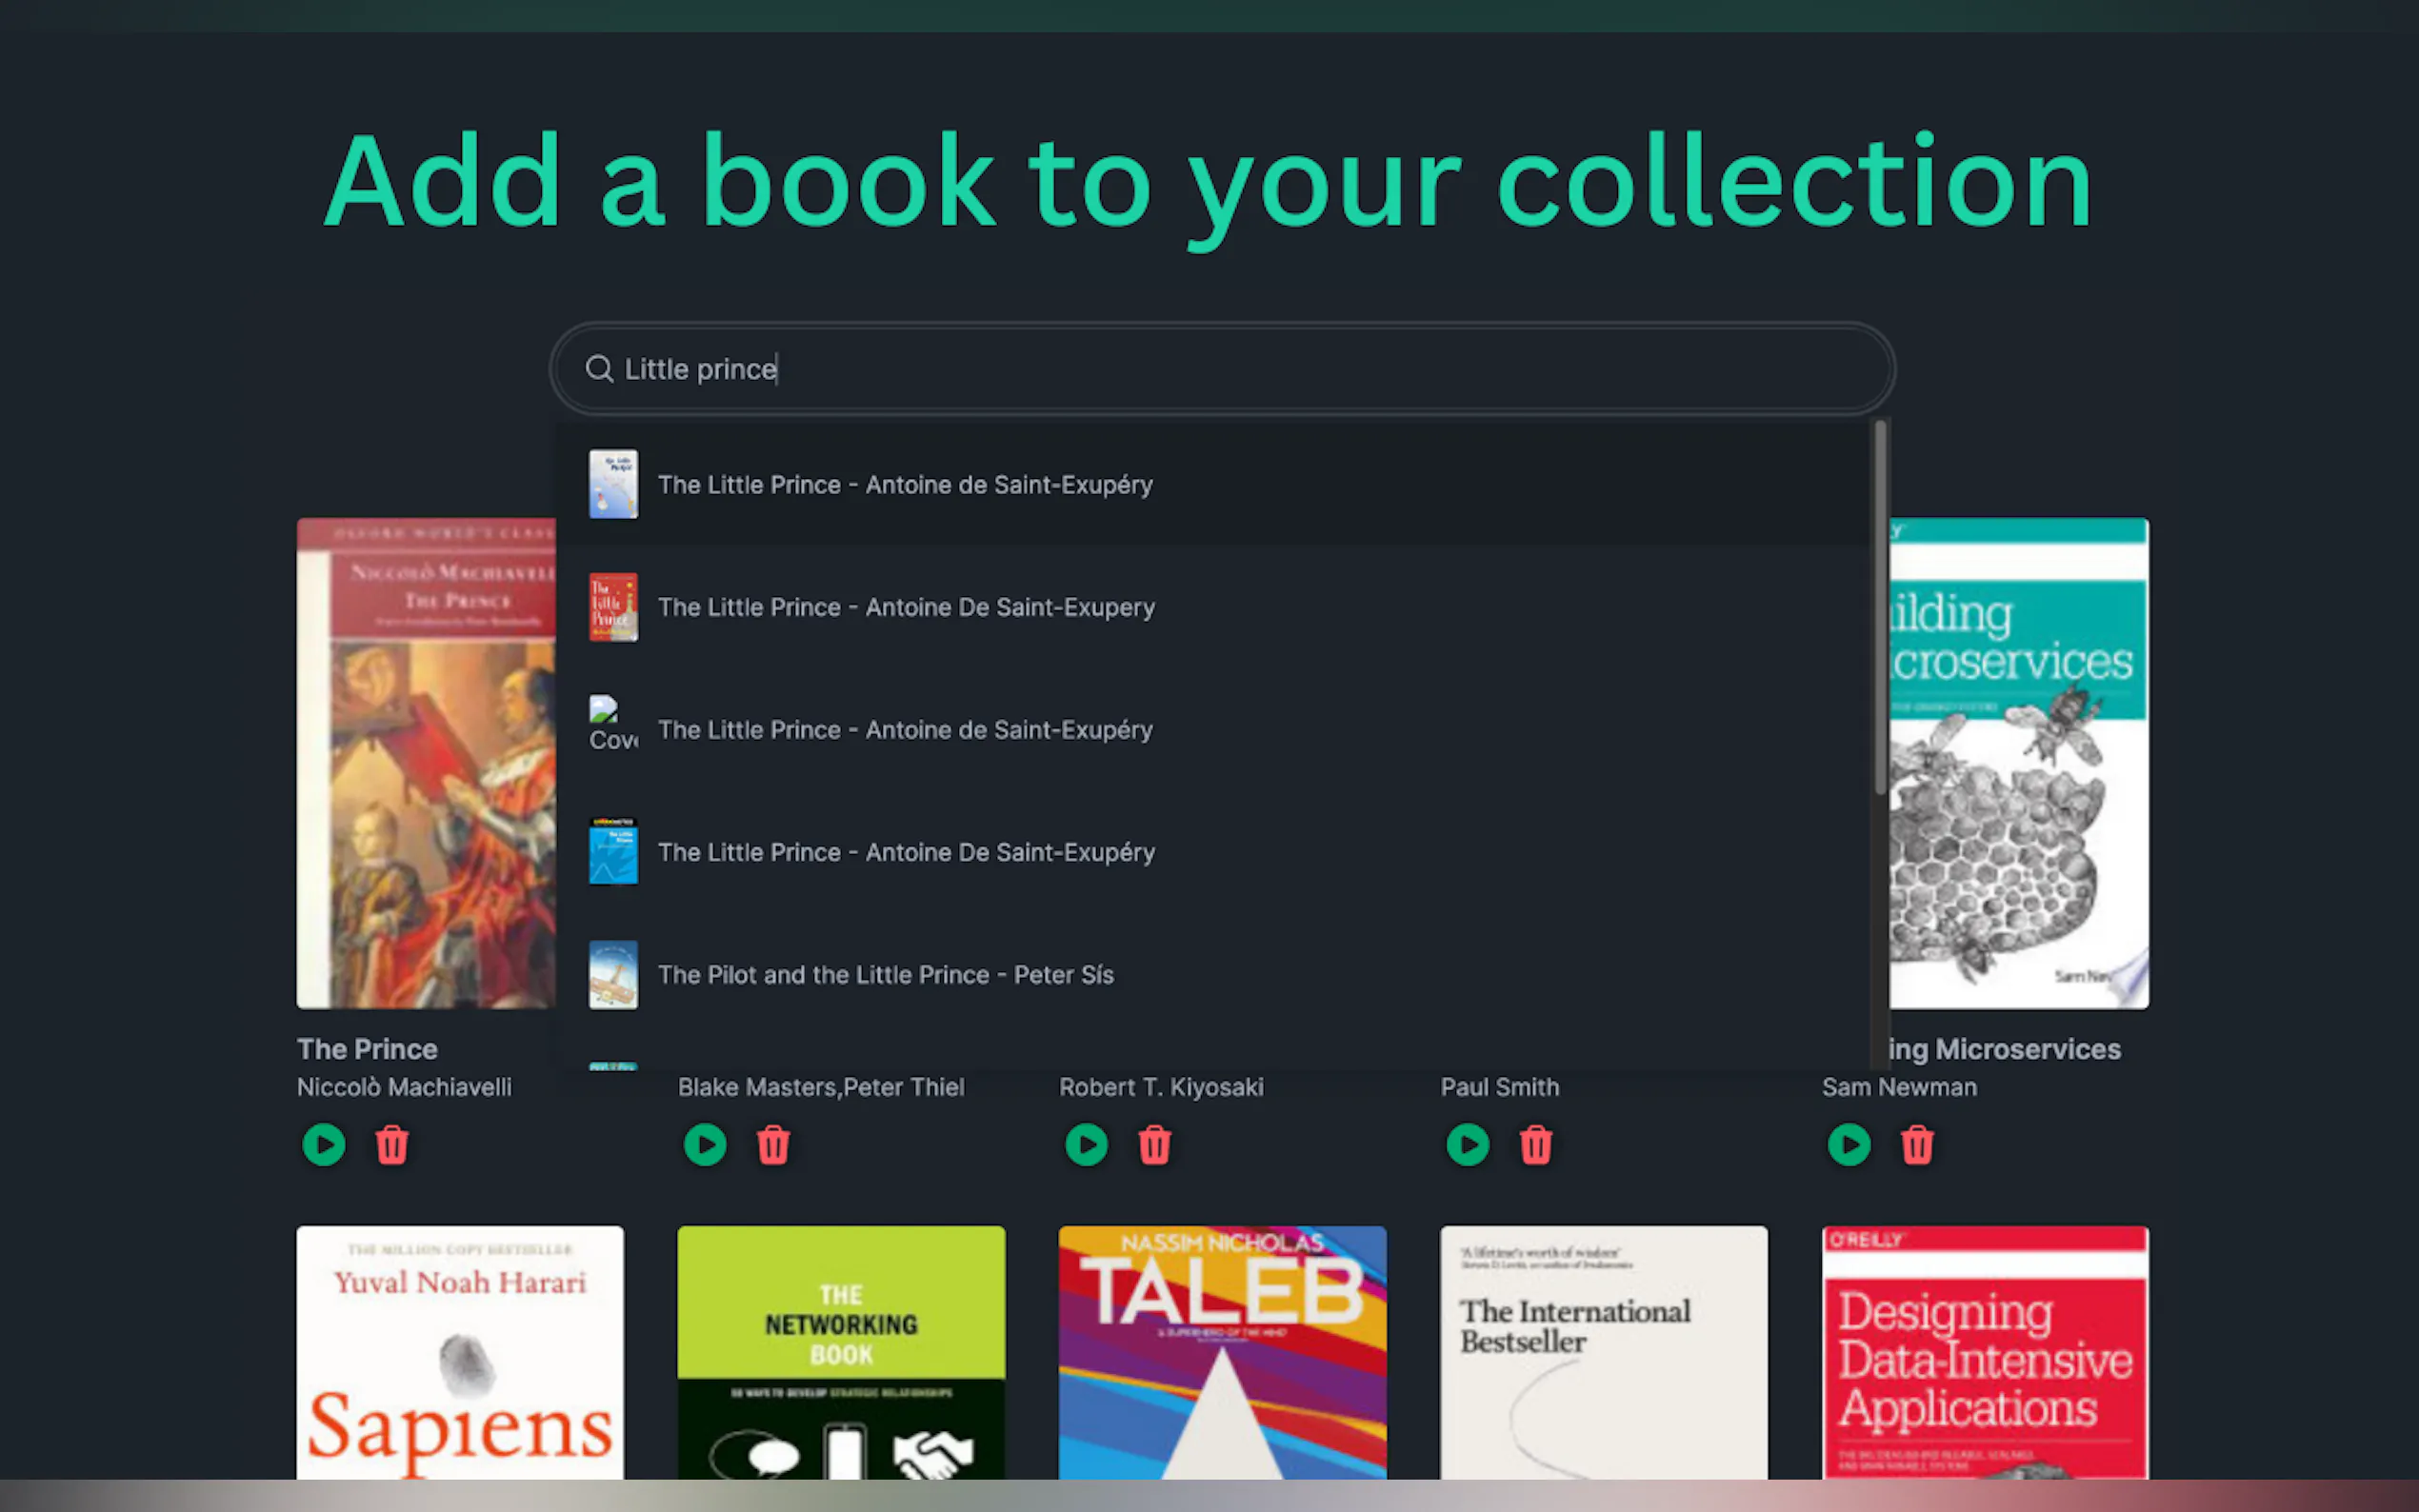Screen dimensions: 2419x1512
Task: Delete Paul Smith's book
Action: (1536, 1145)
